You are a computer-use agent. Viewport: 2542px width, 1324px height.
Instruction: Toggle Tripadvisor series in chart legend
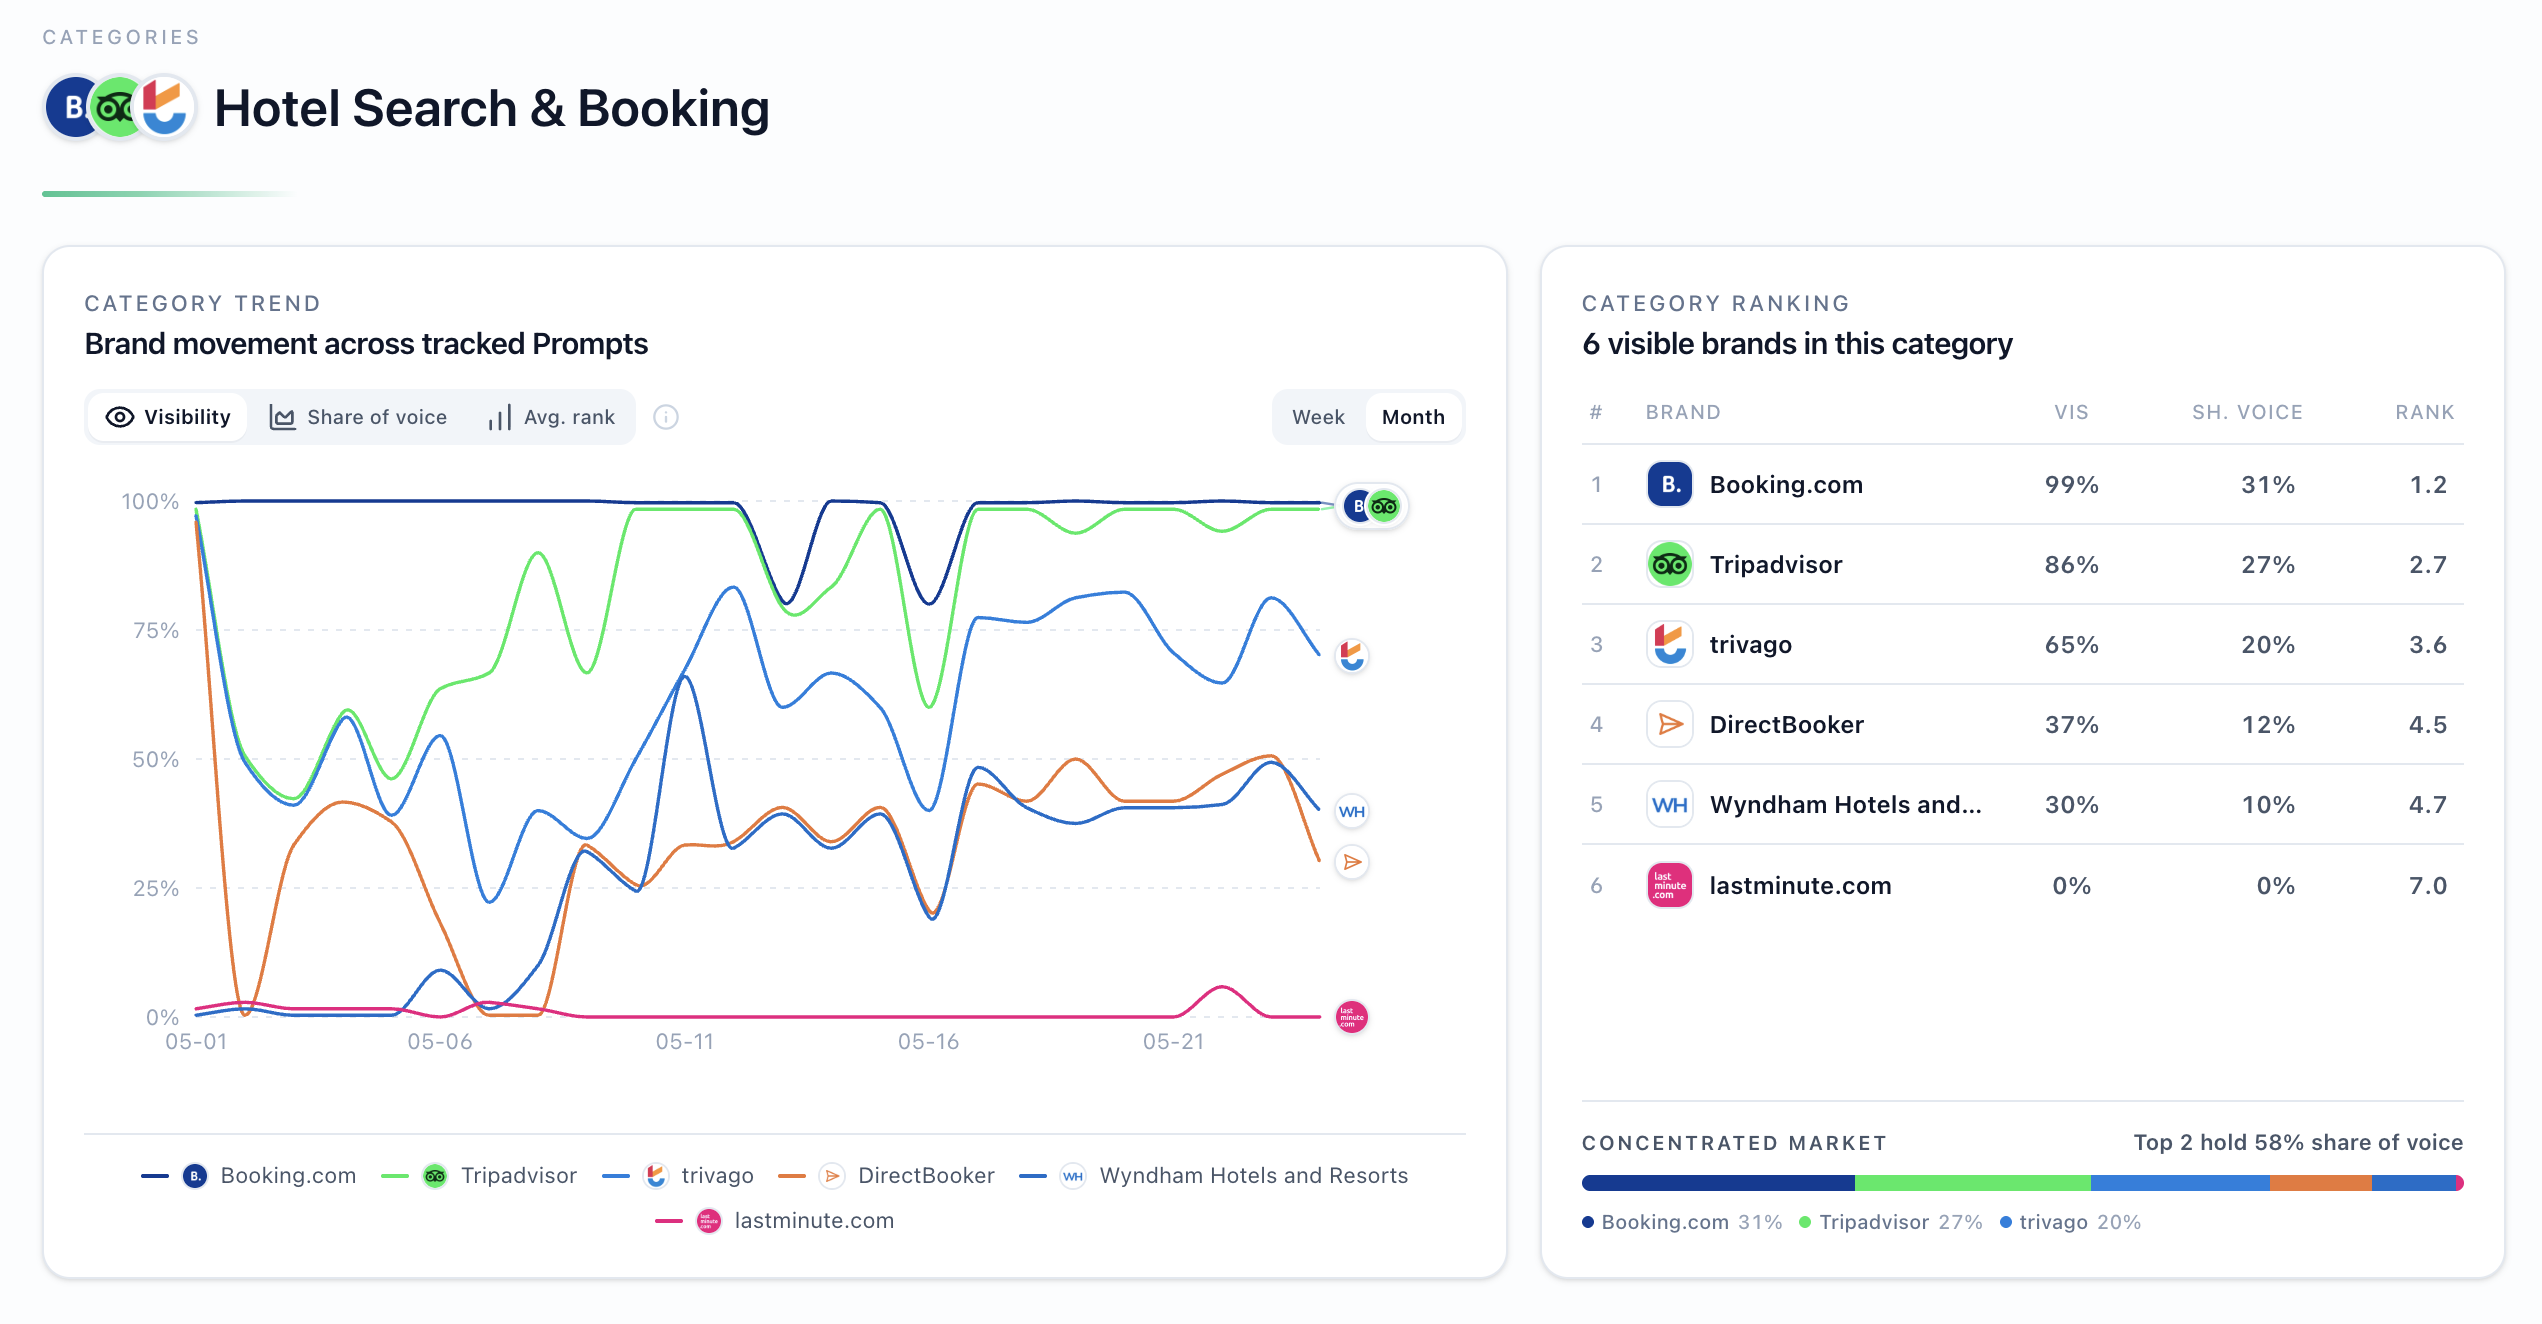(479, 1176)
